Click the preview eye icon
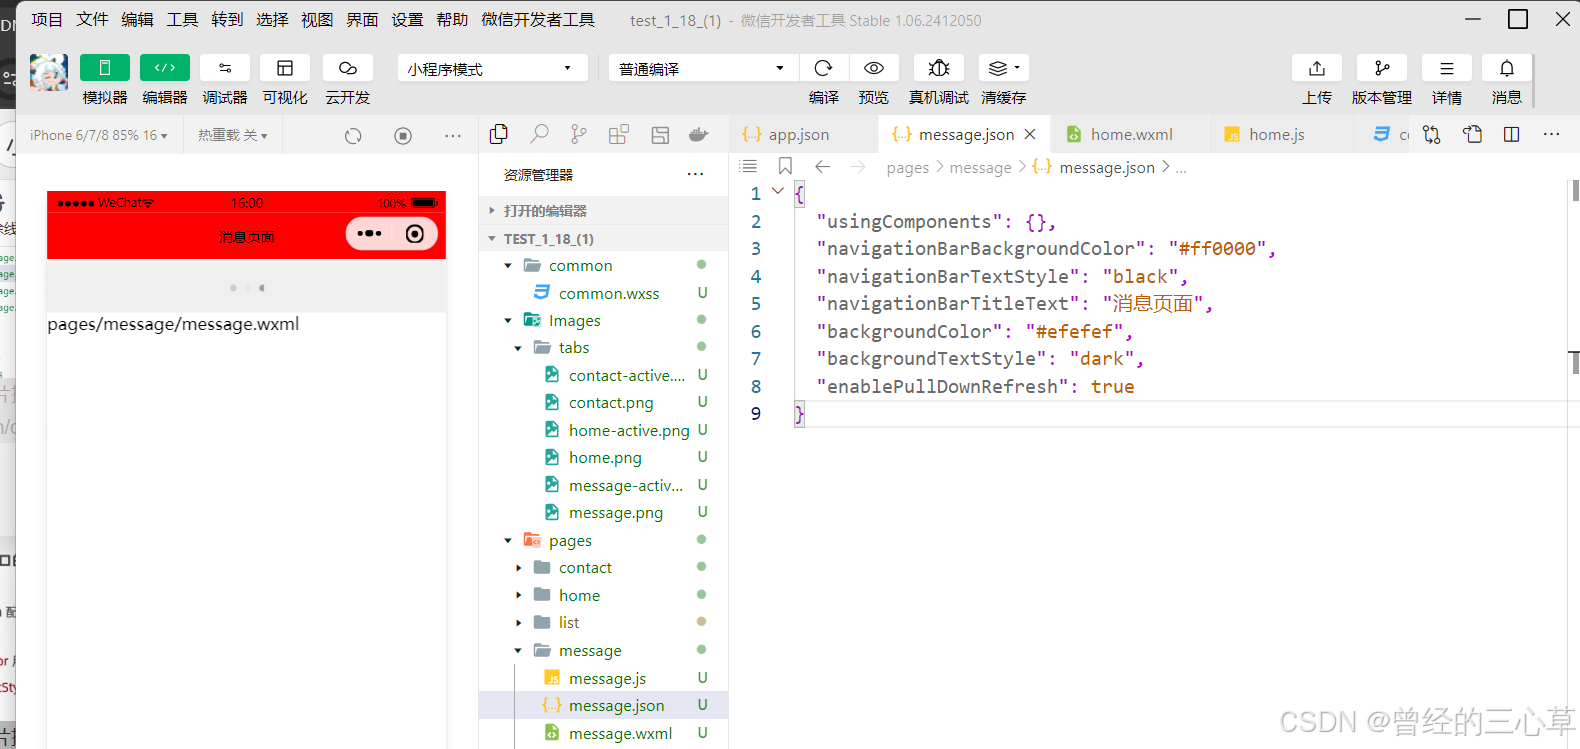The height and width of the screenshot is (749, 1580). point(874,68)
